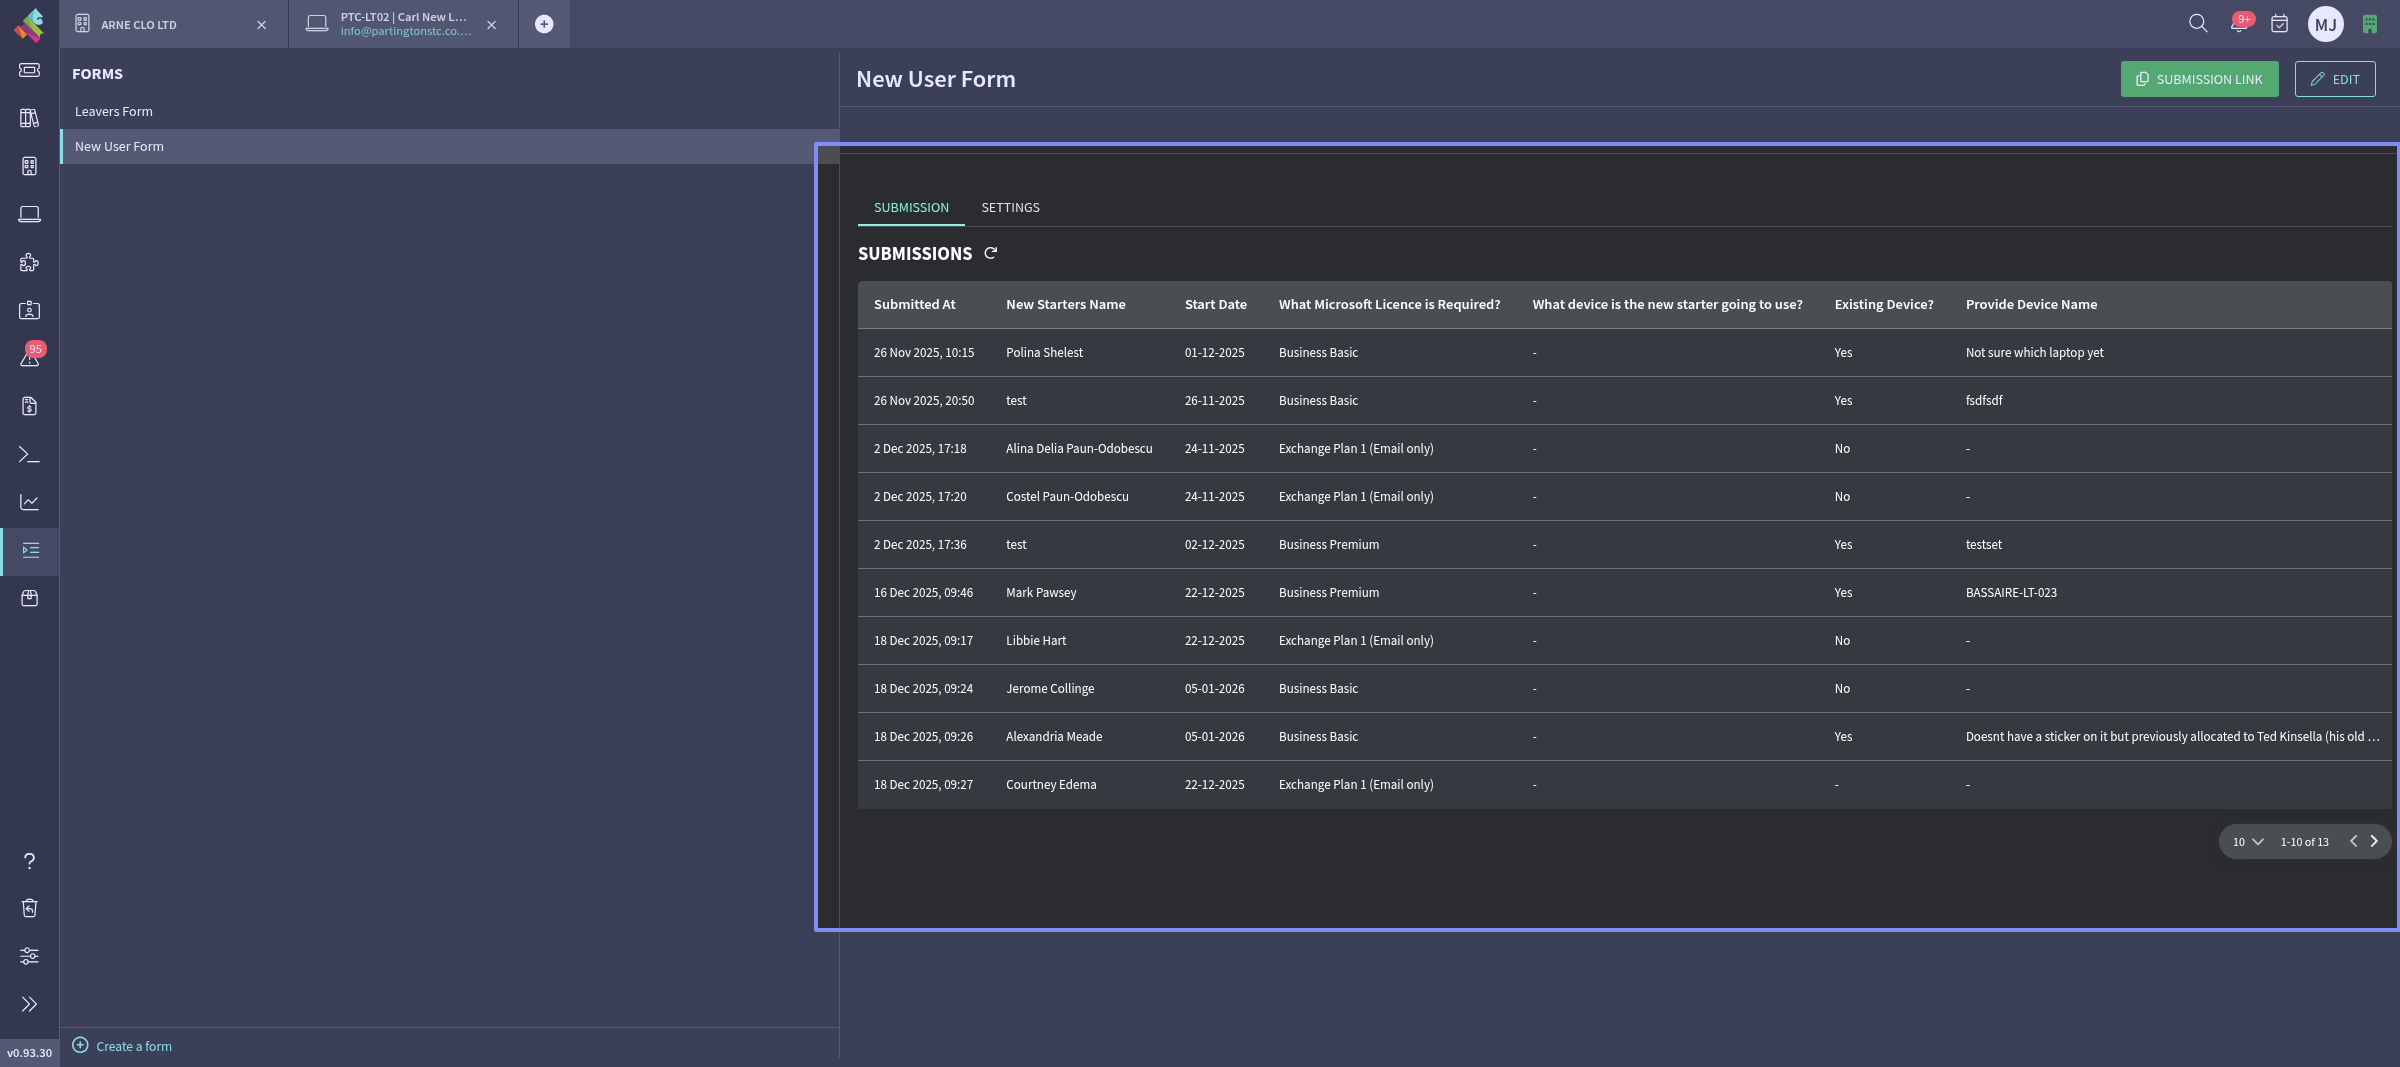
Task: Open the rows-per-page dropdown showing 10
Action: point(2248,842)
